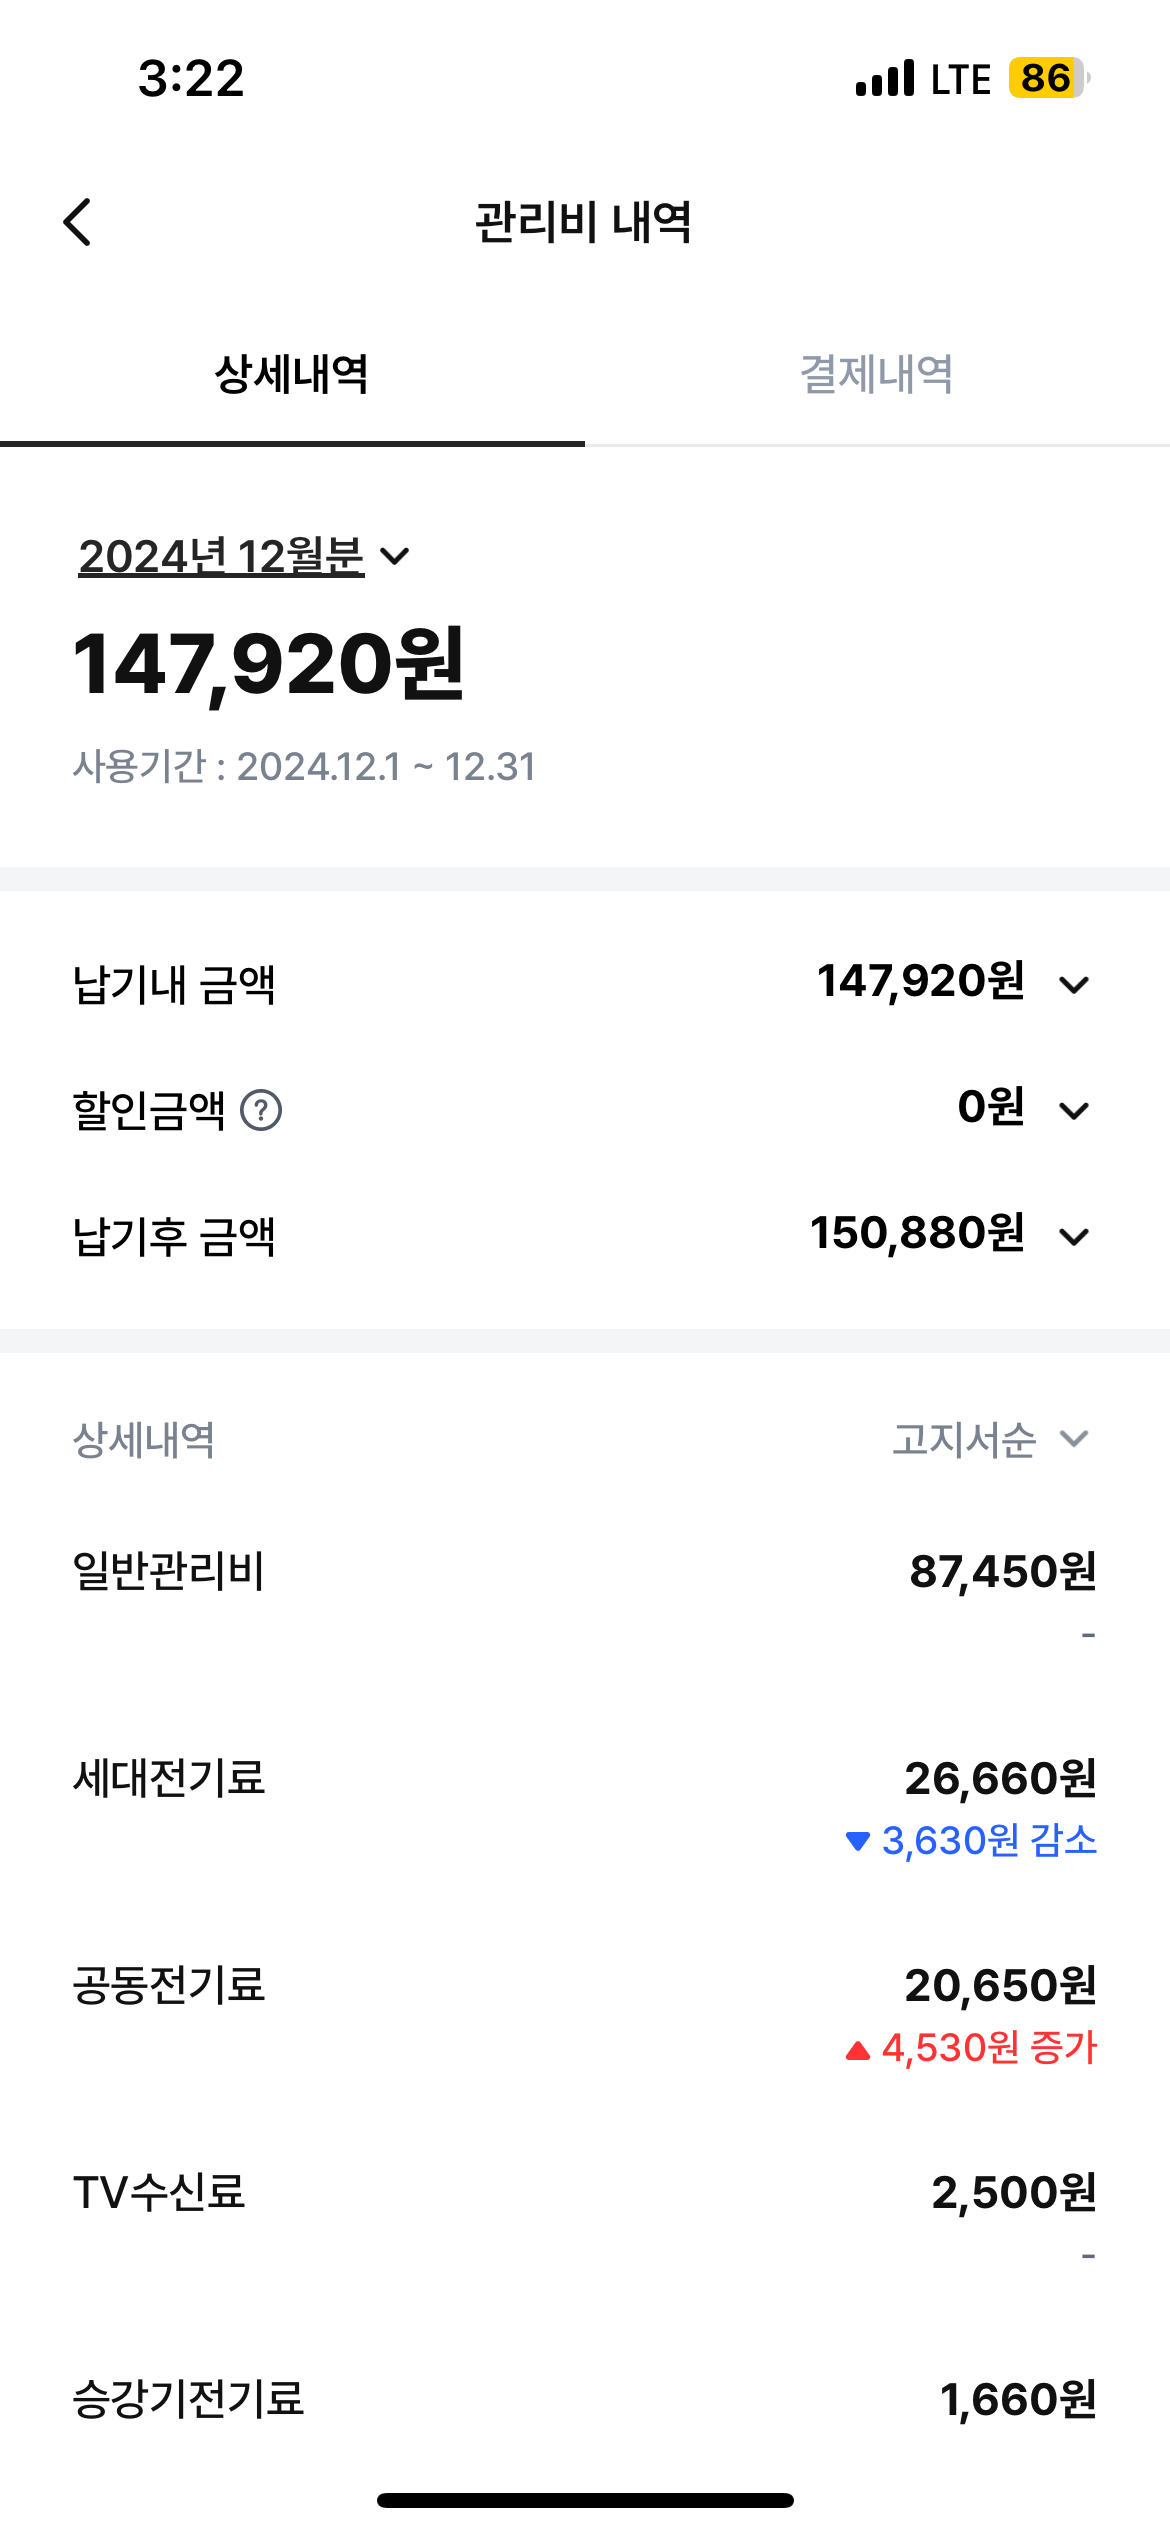Tap the back arrow icon
Image resolution: width=1170 pixels, height=2532 pixels.
click(x=78, y=221)
